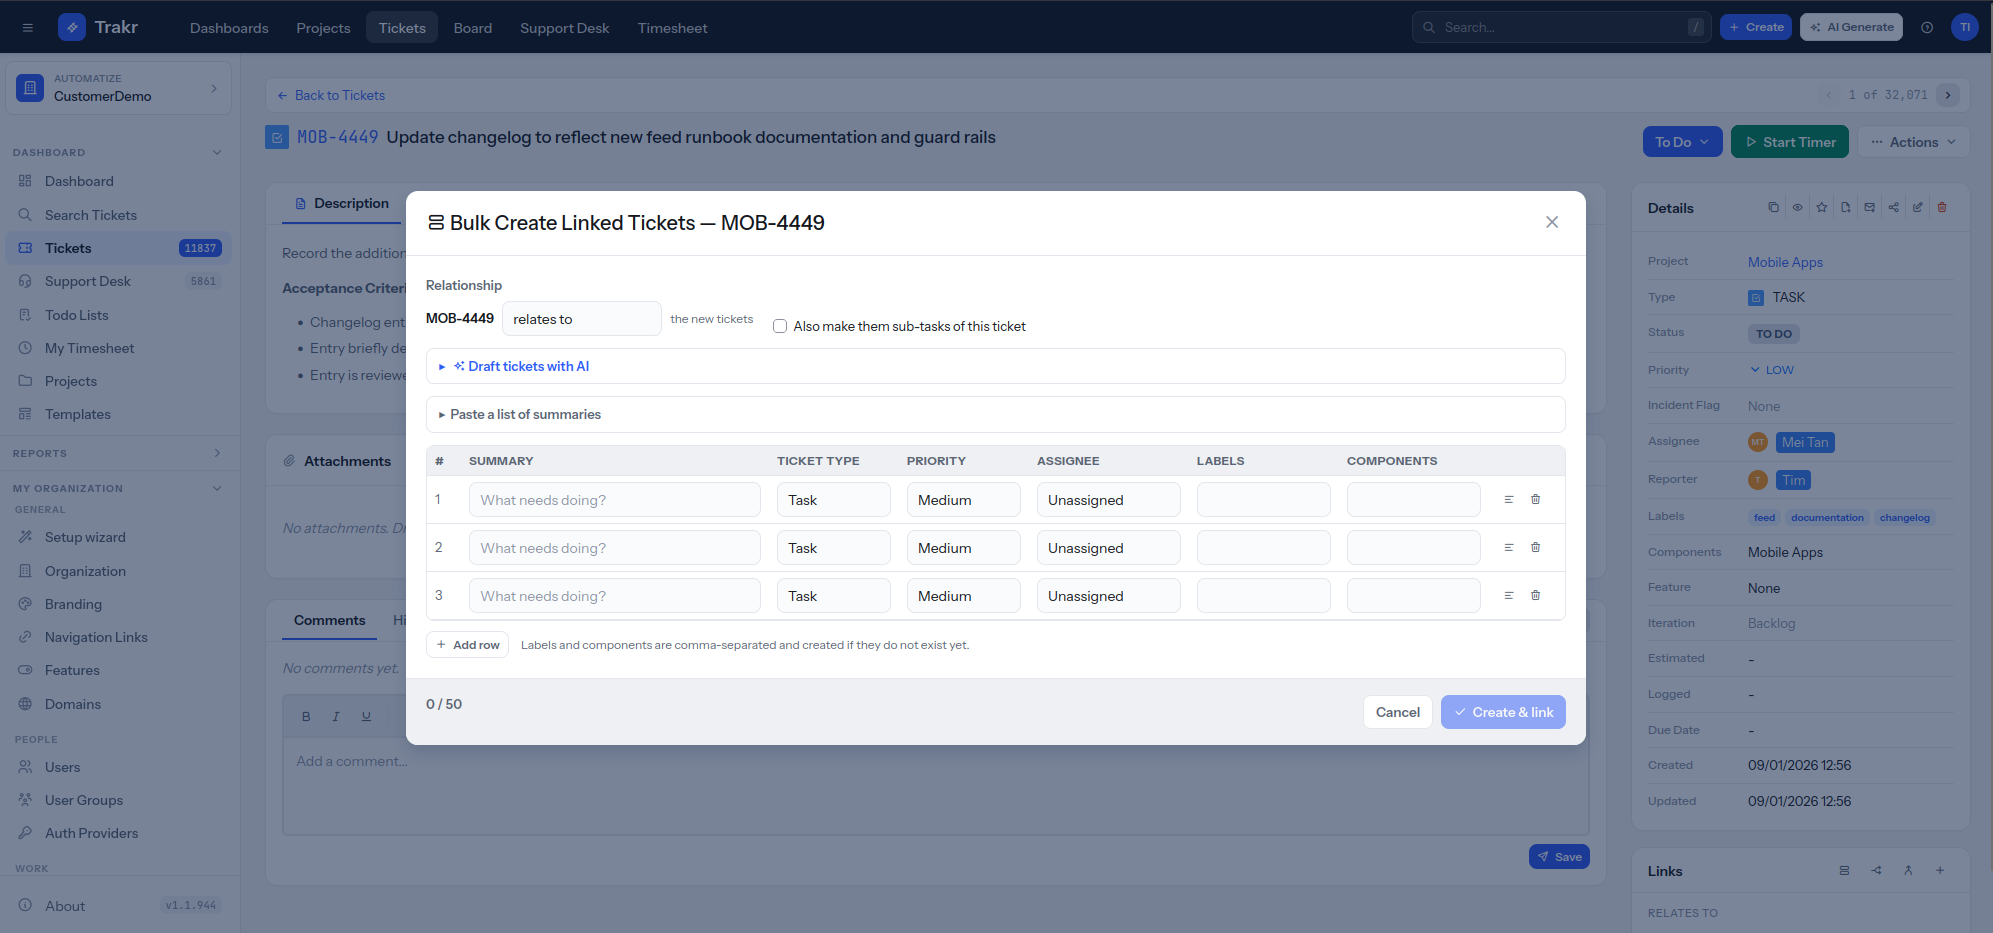The width and height of the screenshot is (1993, 933).
Task: Switch to the Description tab
Action: pos(341,203)
